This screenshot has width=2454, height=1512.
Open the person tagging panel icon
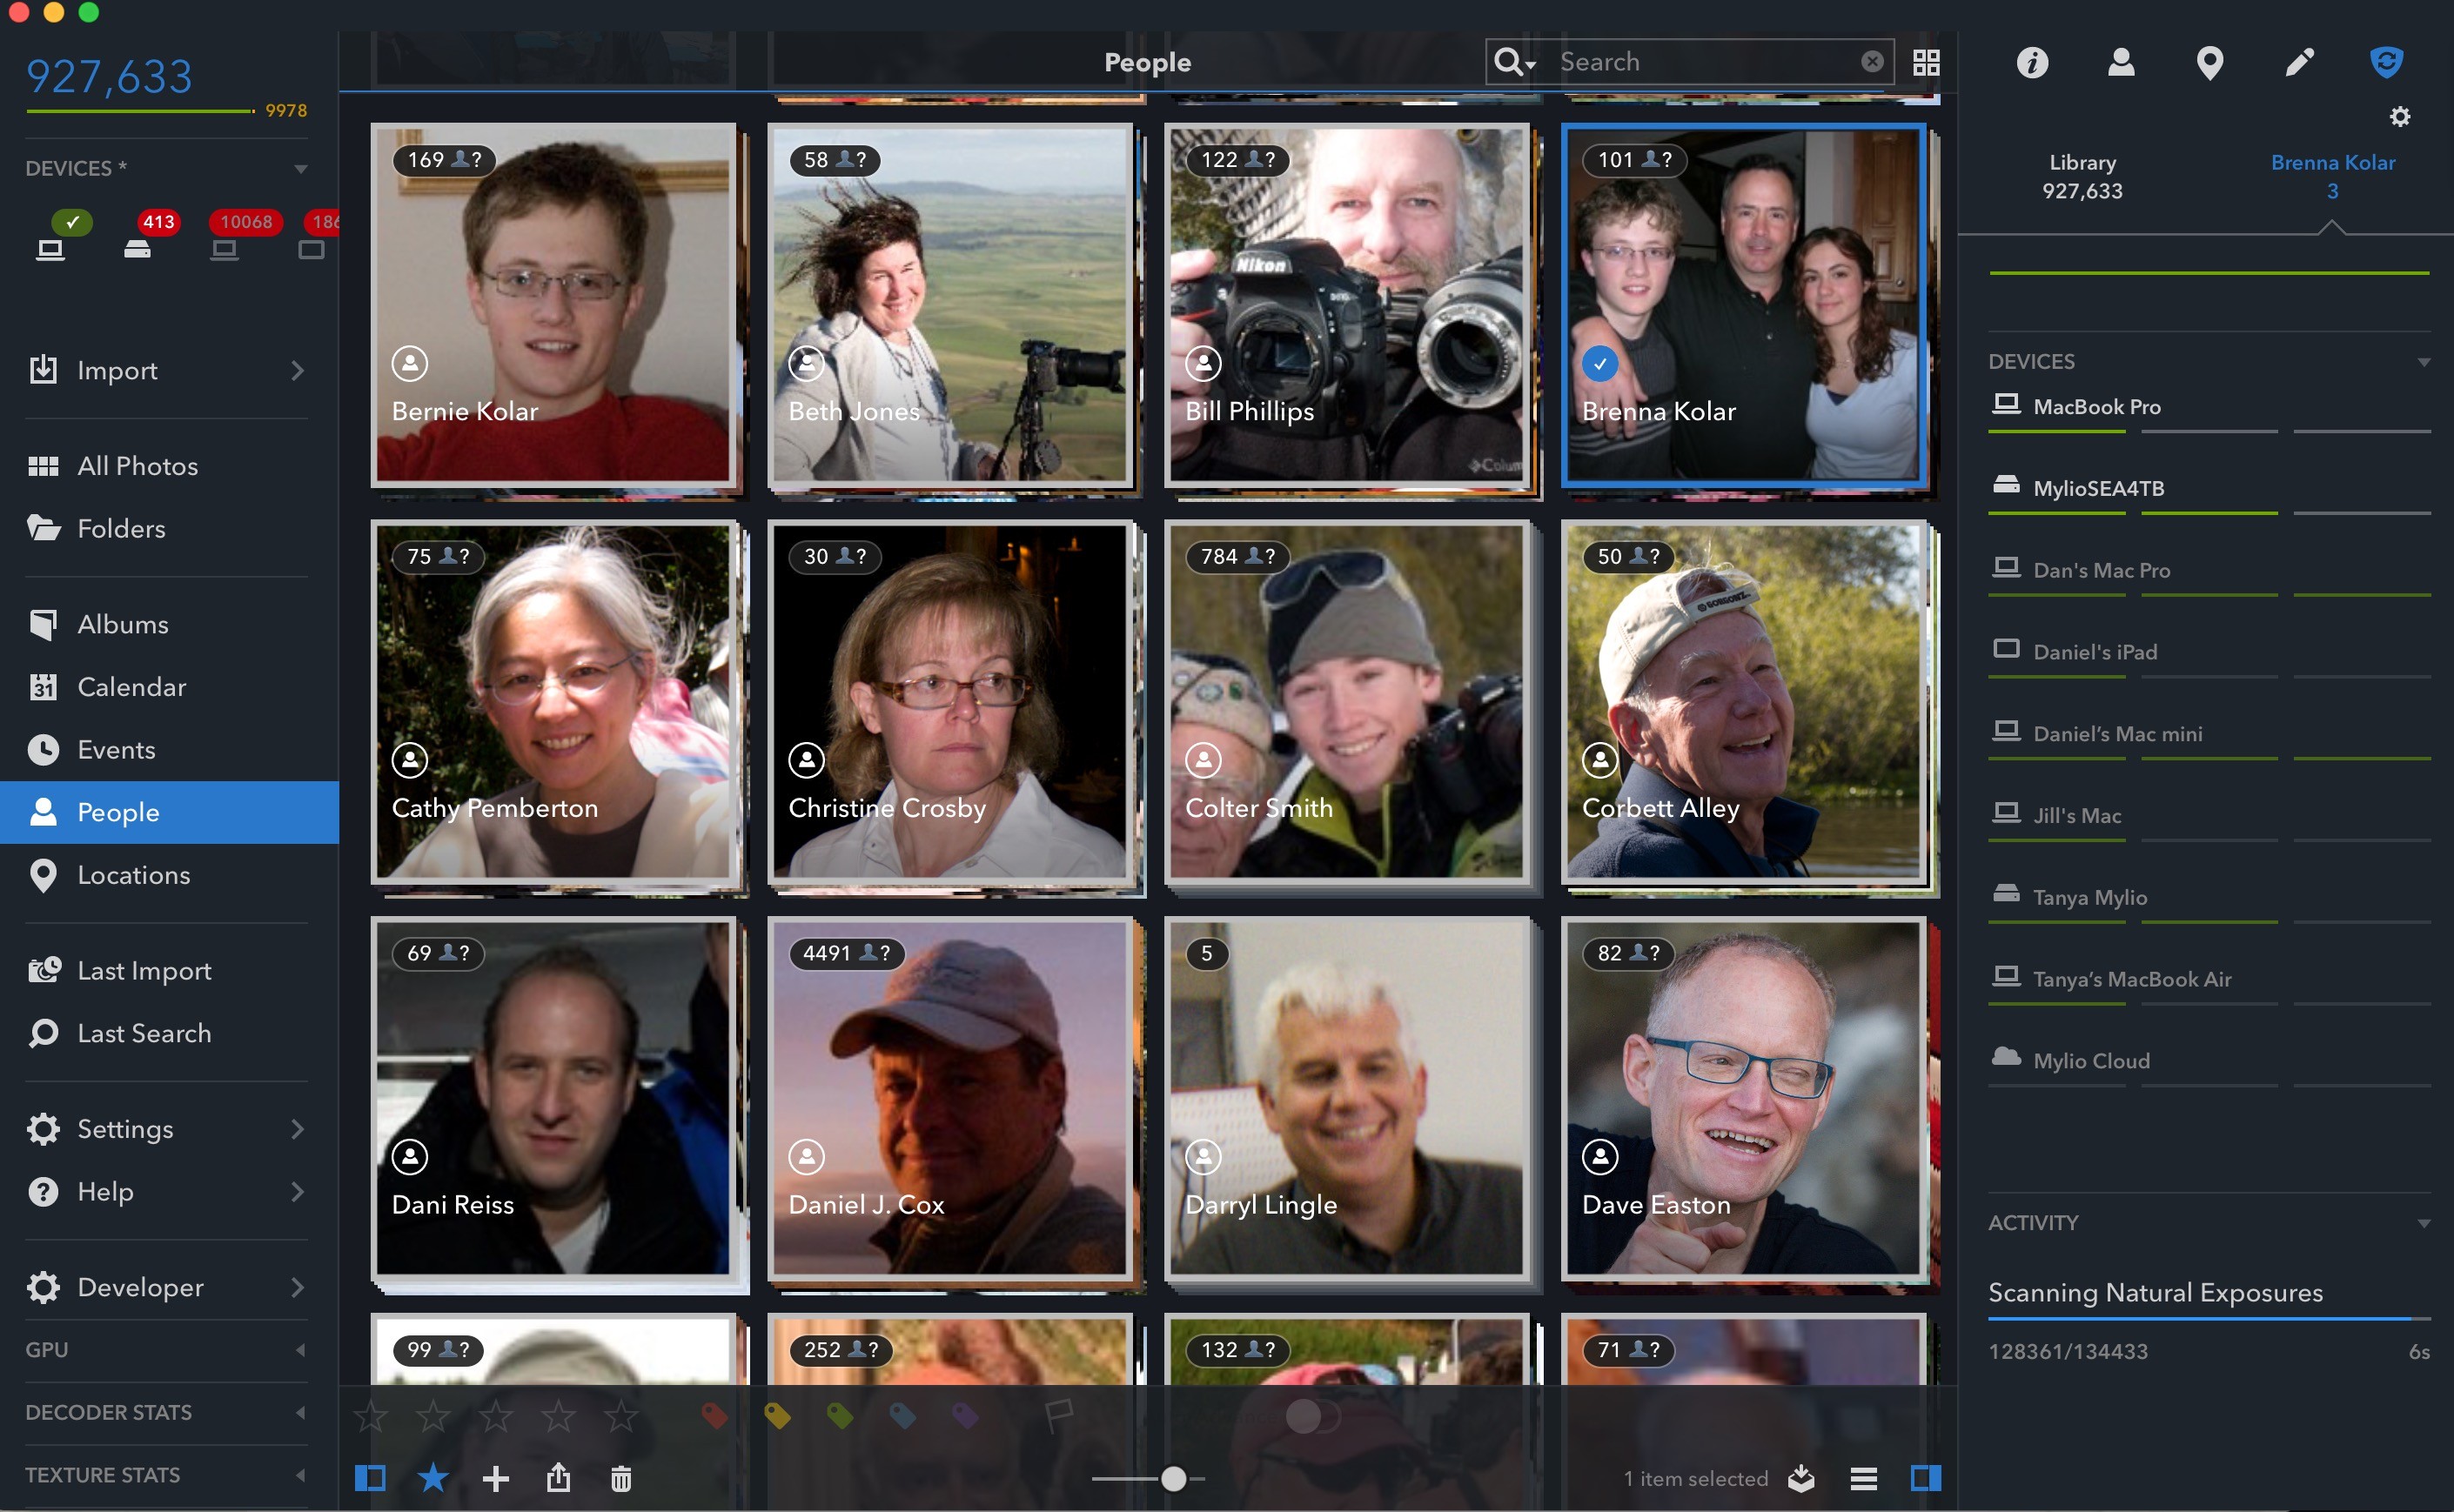(x=2121, y=62)
